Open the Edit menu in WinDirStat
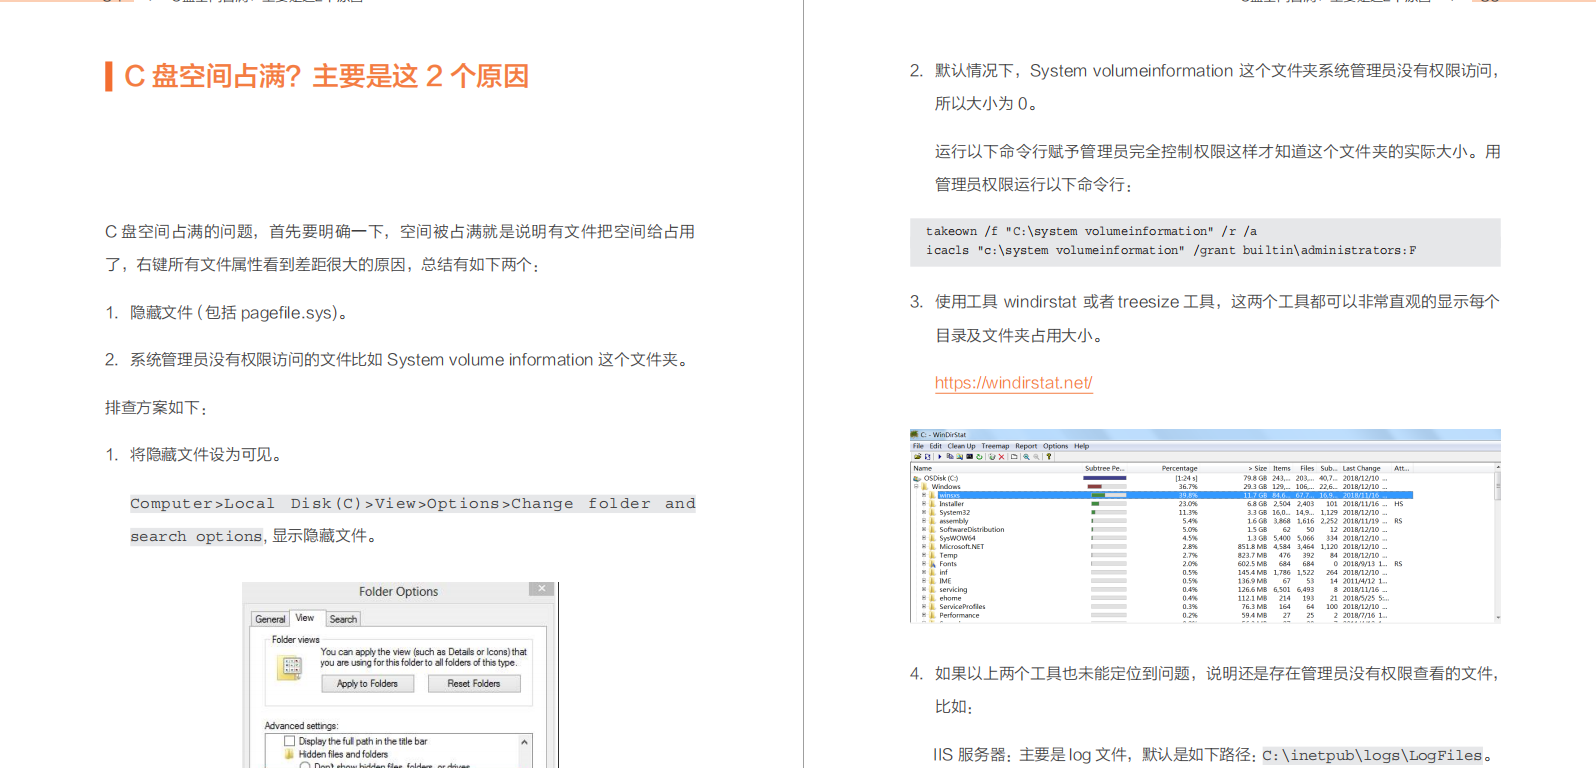 click(936, 446)
